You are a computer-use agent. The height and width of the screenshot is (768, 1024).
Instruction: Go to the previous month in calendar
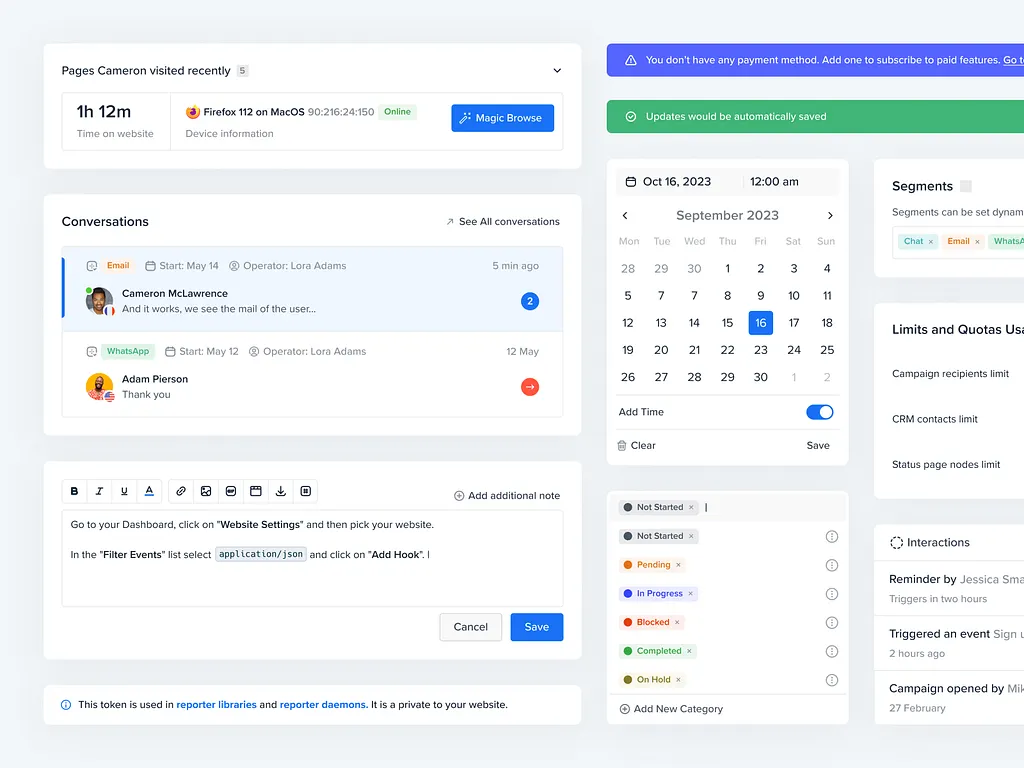(x=625, y=215)
